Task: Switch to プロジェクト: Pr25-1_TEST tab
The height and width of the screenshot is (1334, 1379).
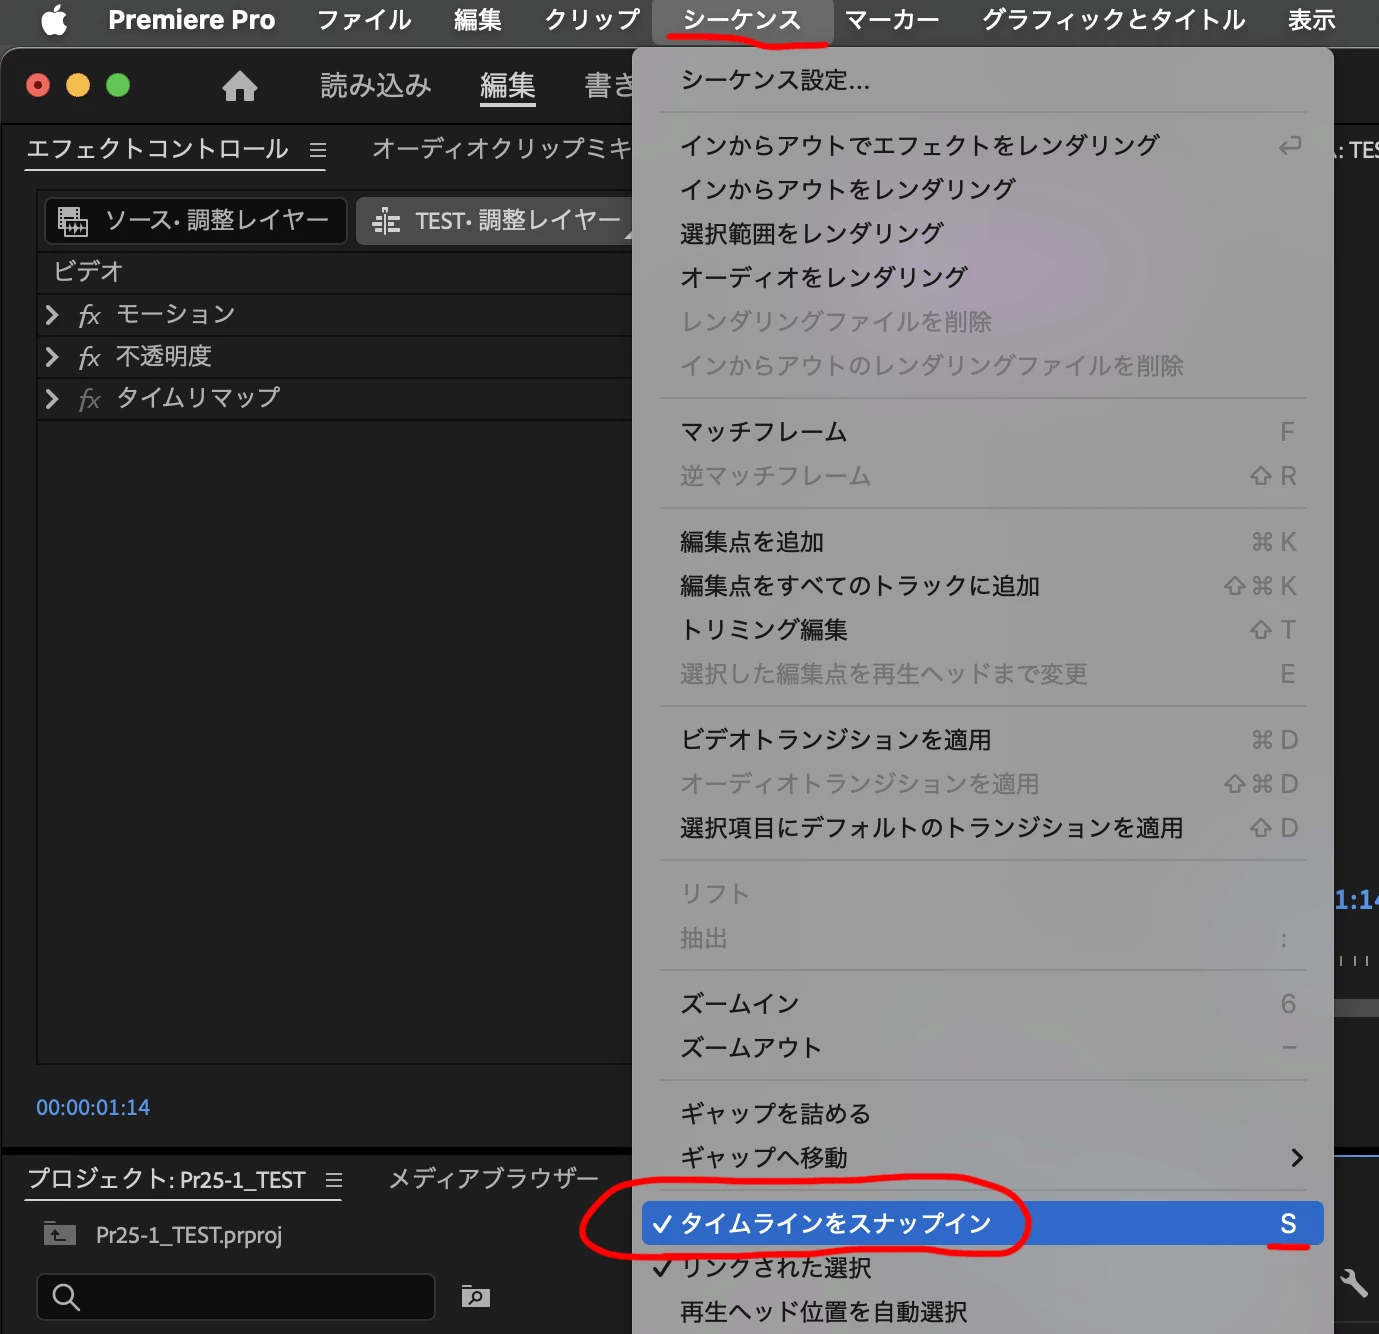Action: click(x=166, y=1180)
